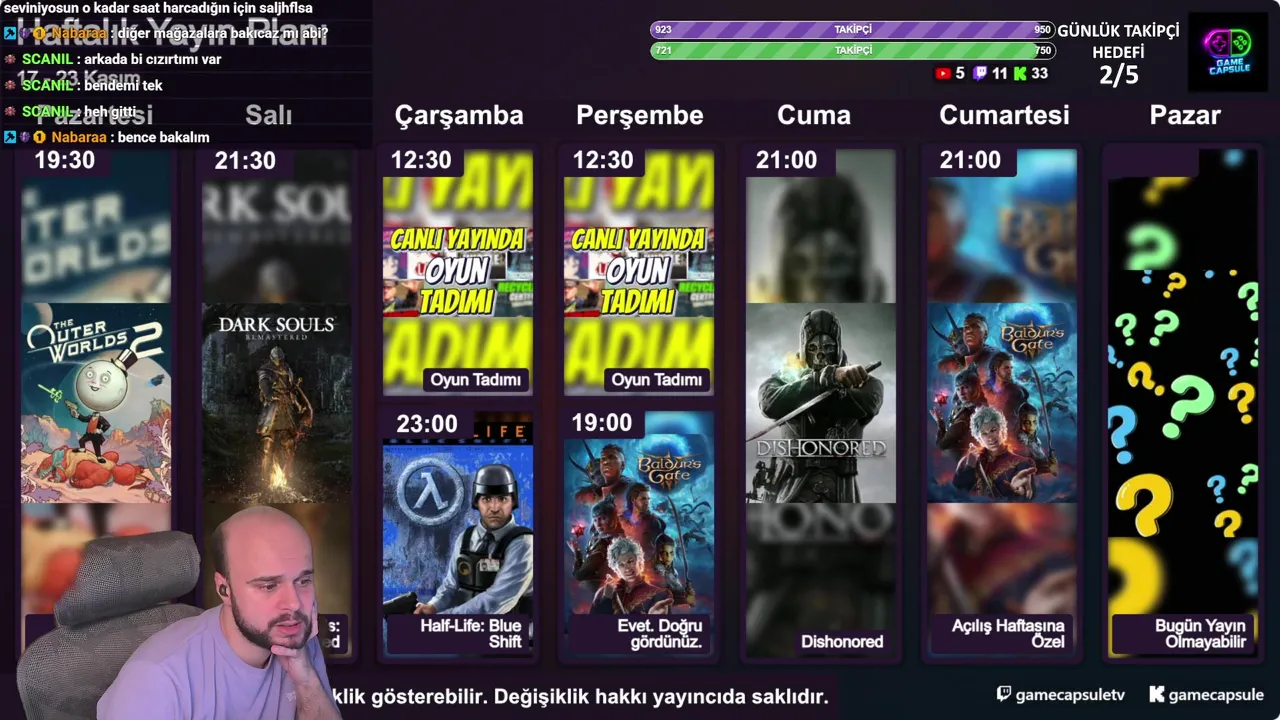The height and width of the screenshot is (720, 1280).
Task: Click the 2/5 daily goal counter
Action: [1118, 75]
